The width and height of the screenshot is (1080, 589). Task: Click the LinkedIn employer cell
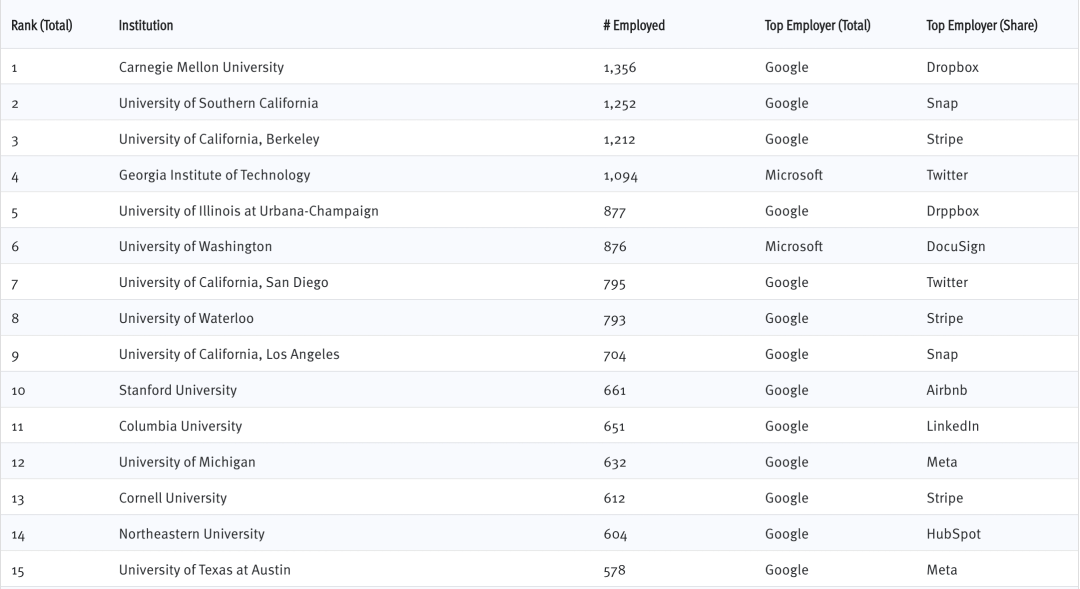pyautogui.click(x=953, y=426)
